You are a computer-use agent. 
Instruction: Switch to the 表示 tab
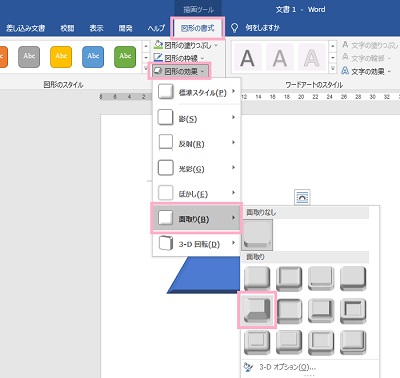click(x=96, y=28)
